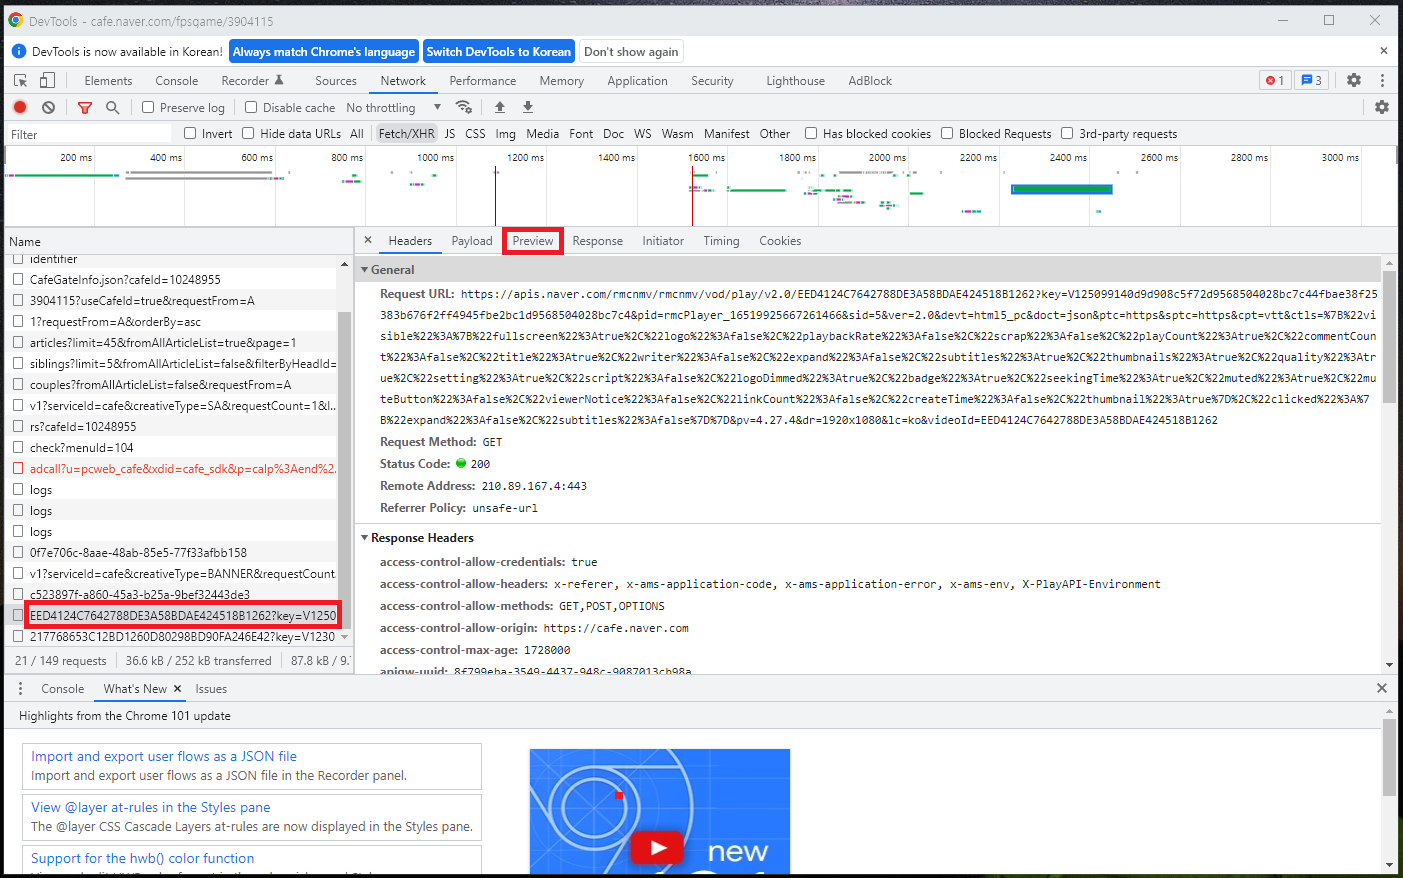Switch to the Console panel
1403x878 pixels.
click(x=177, y=81)
